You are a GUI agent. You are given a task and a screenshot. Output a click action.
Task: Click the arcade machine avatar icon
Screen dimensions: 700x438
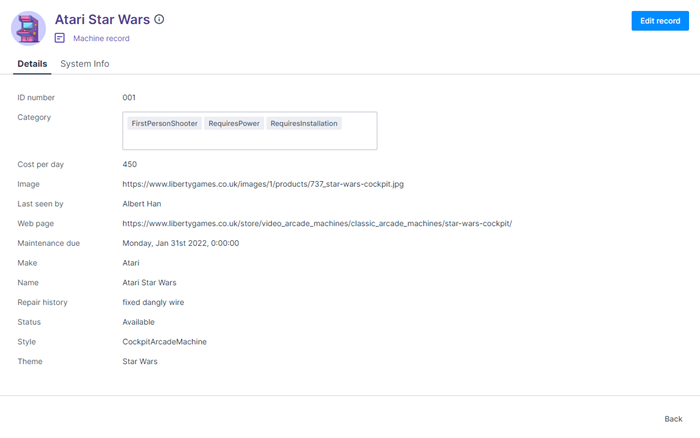(x=28, y=28)
